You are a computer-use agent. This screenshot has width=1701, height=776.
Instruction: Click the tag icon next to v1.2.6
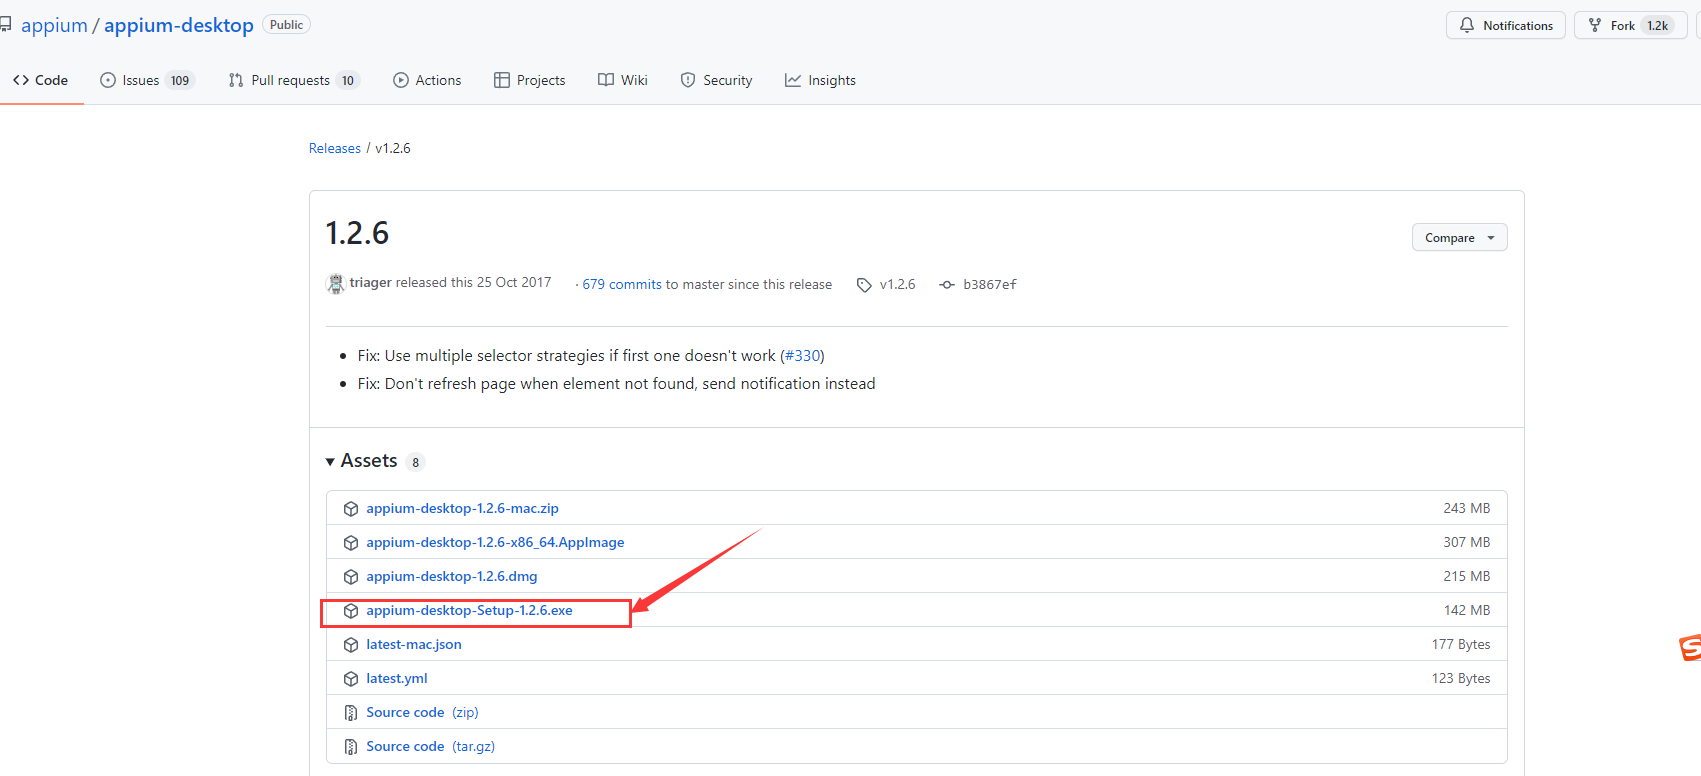click(x=864, y=285)
